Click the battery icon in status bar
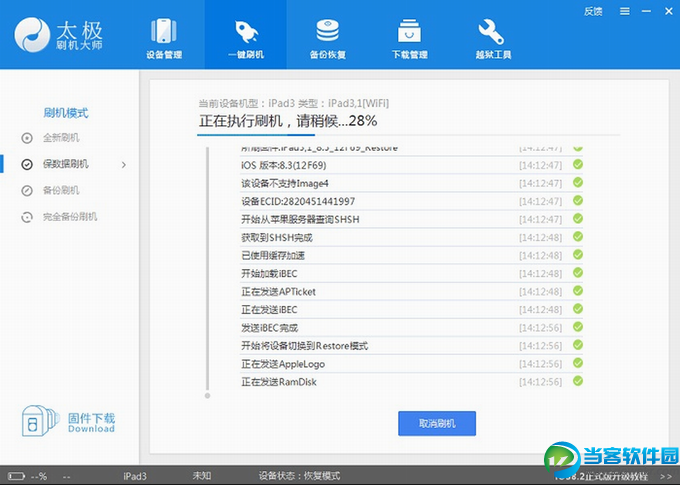 point(16,476)
